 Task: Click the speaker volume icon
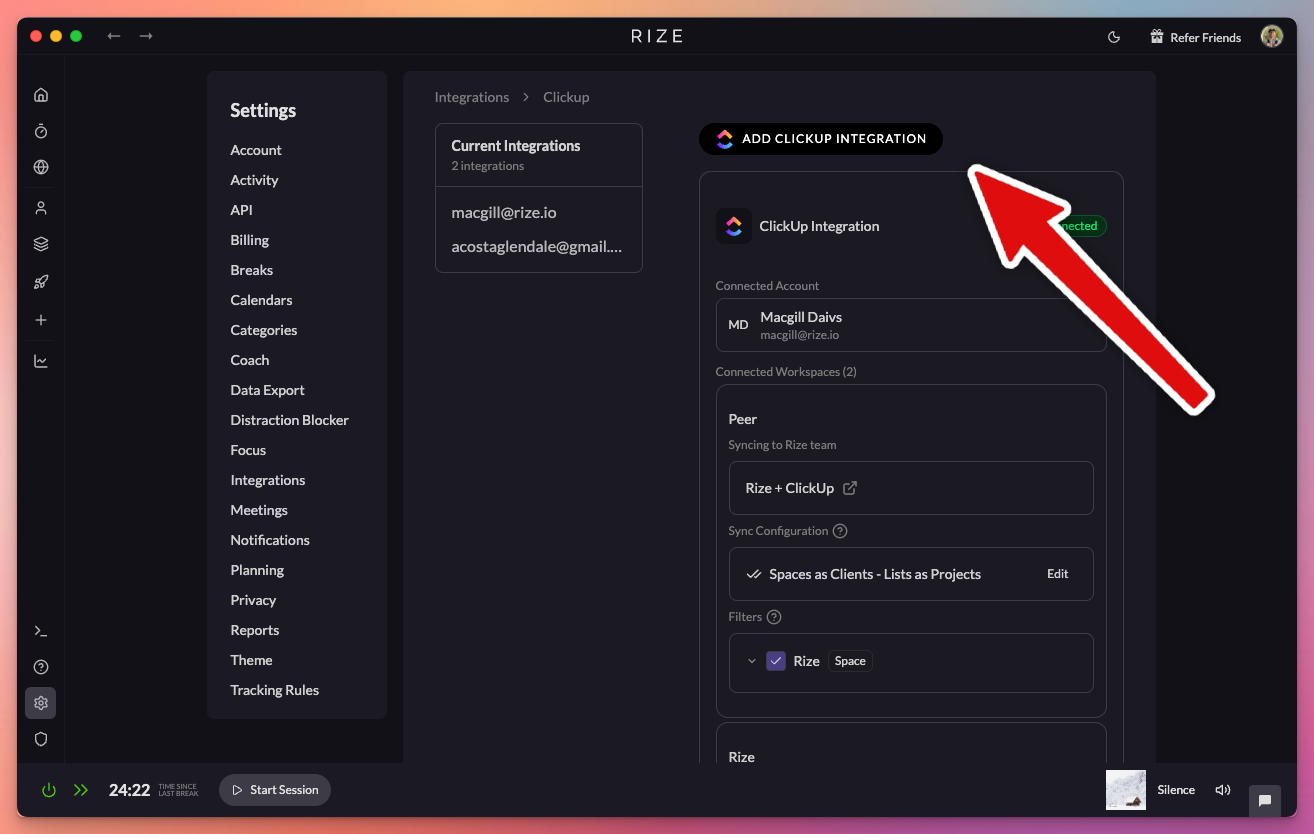[1222, 790]
